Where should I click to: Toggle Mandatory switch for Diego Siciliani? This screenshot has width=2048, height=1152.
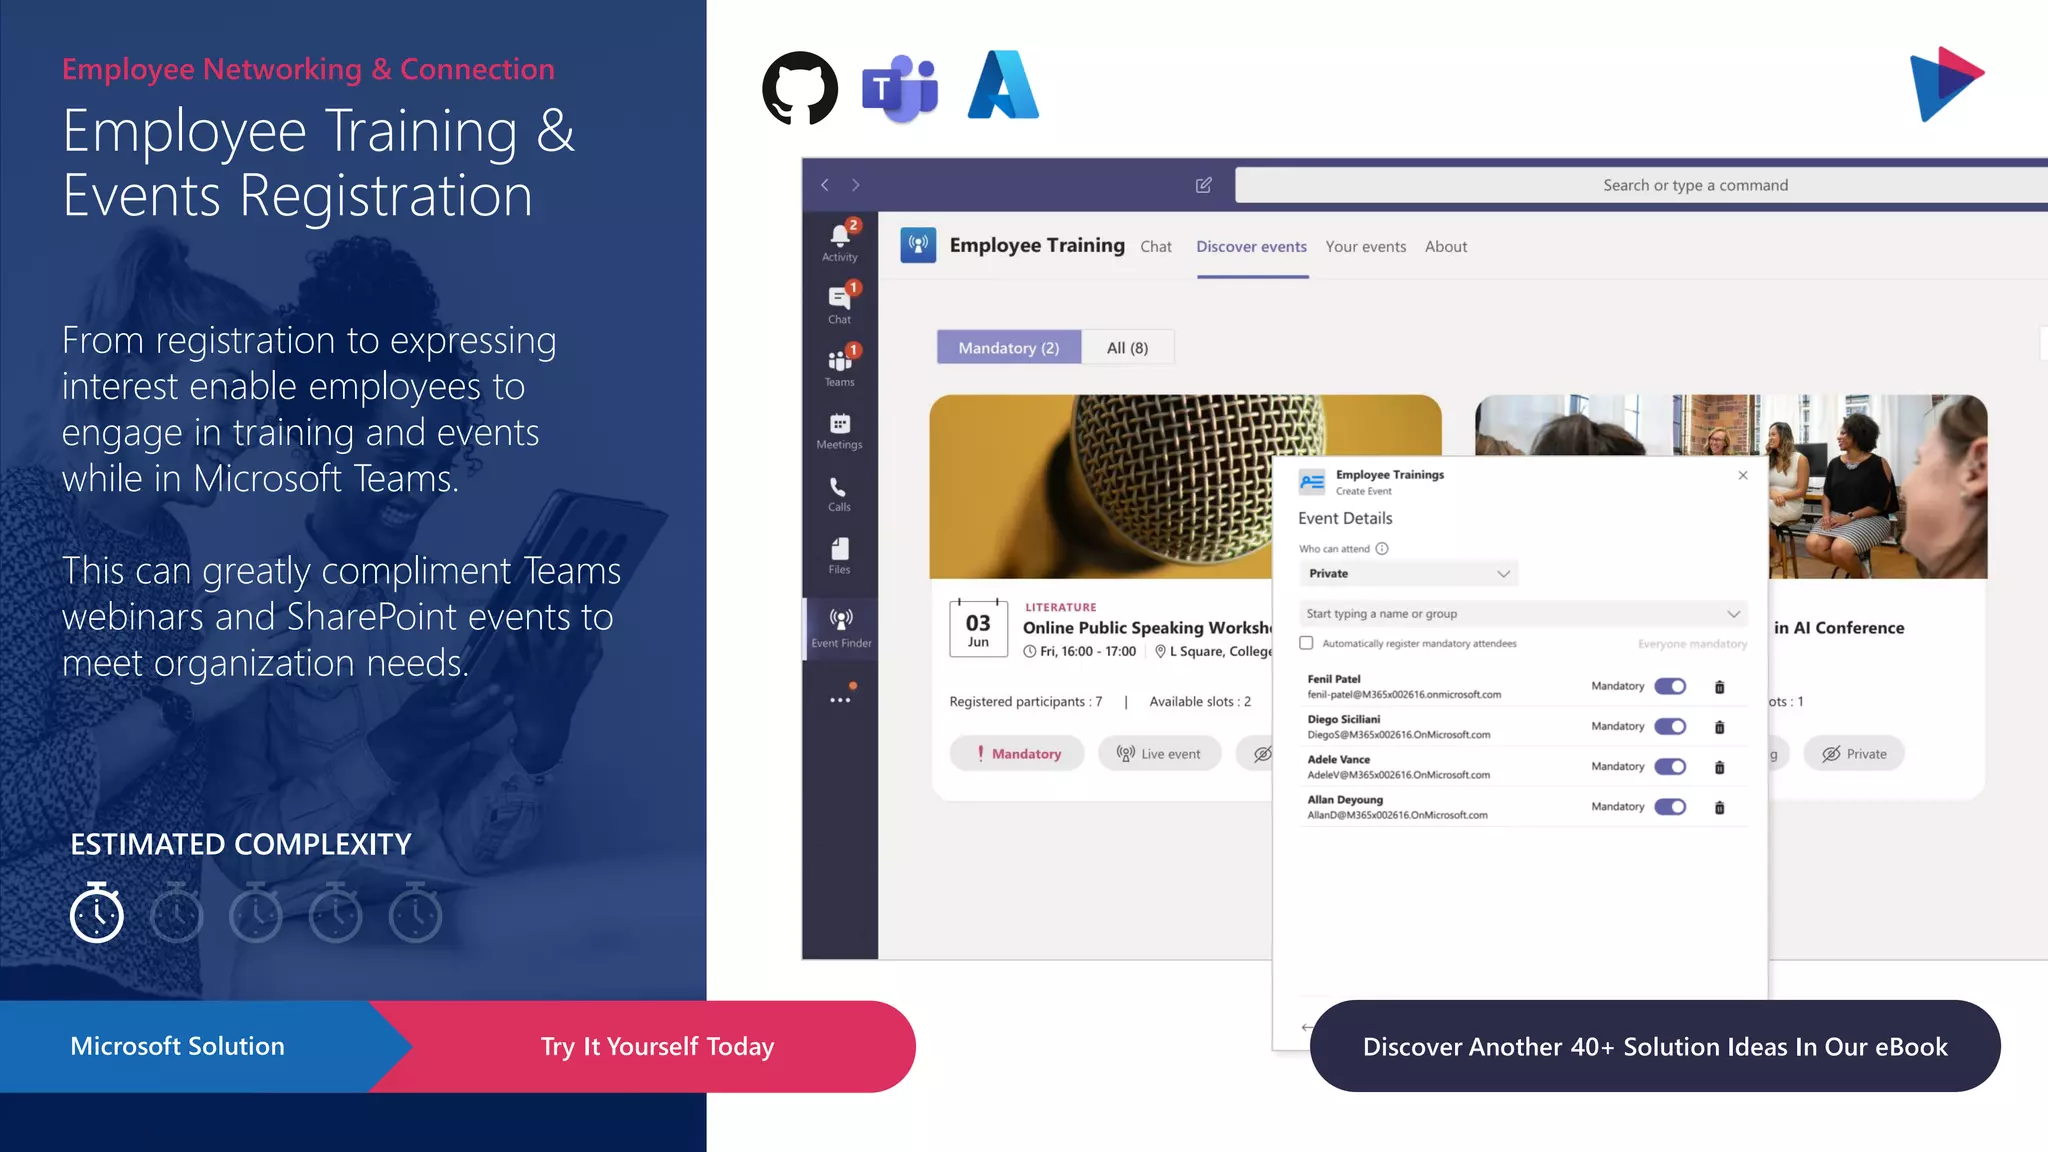coord(1670,726)
